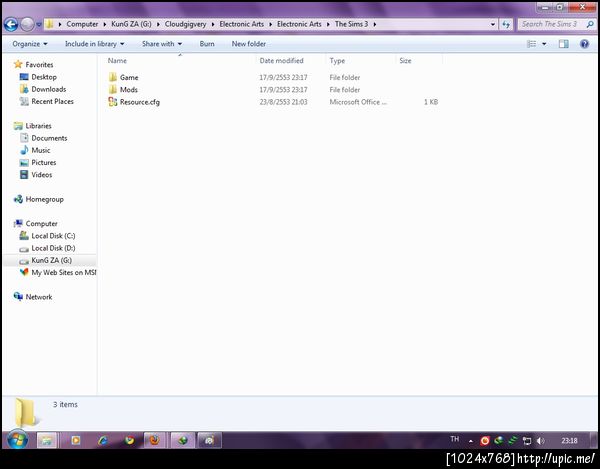Click the Windows Explorer taskbar button

pos(47,441)
